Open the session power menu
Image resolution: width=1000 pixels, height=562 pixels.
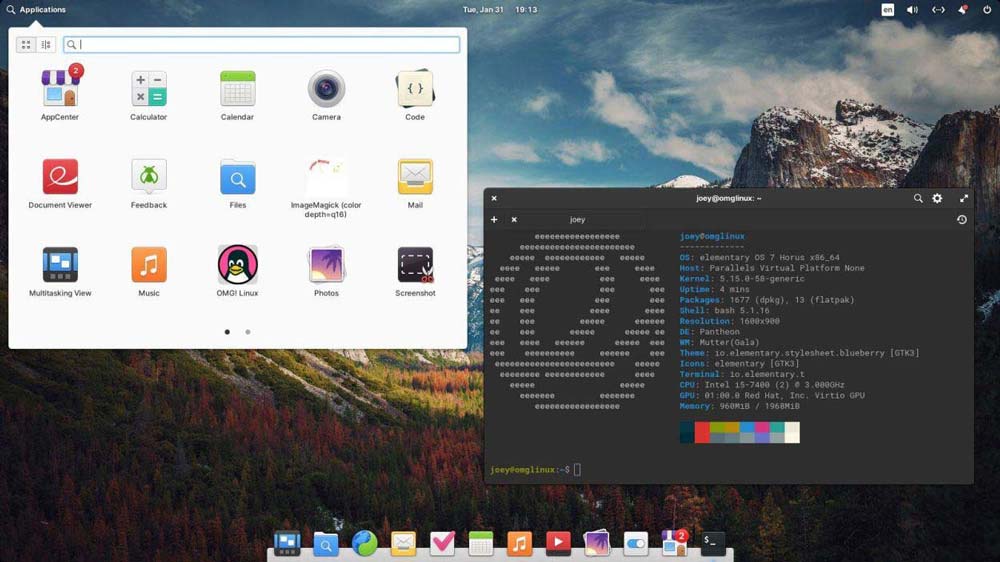click(987, 10)
